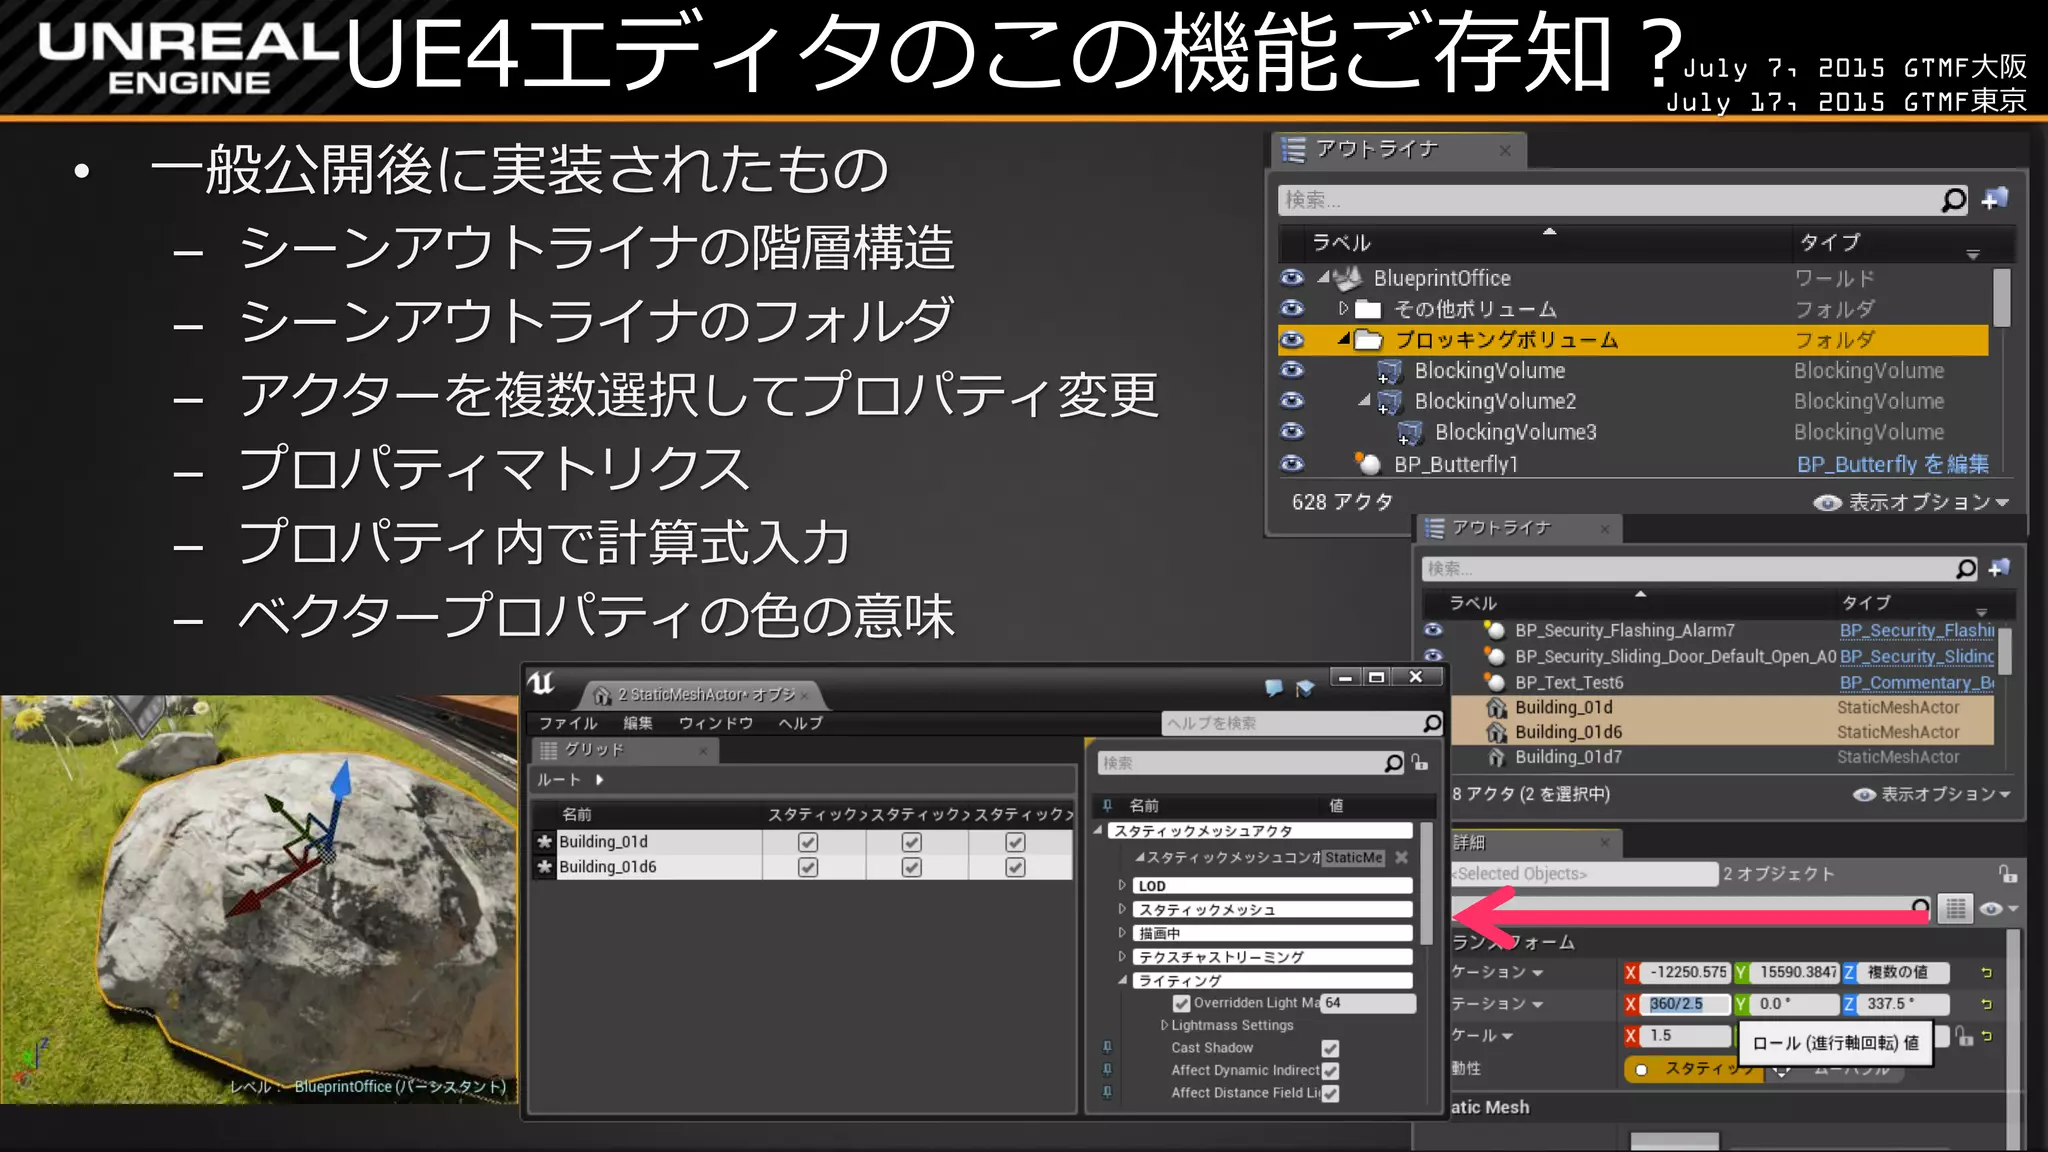Viewport: 2048px width, 1152px height.
Task: Click the Unreal logo in the Property Matrix window
Action: [x=541, y=684]
